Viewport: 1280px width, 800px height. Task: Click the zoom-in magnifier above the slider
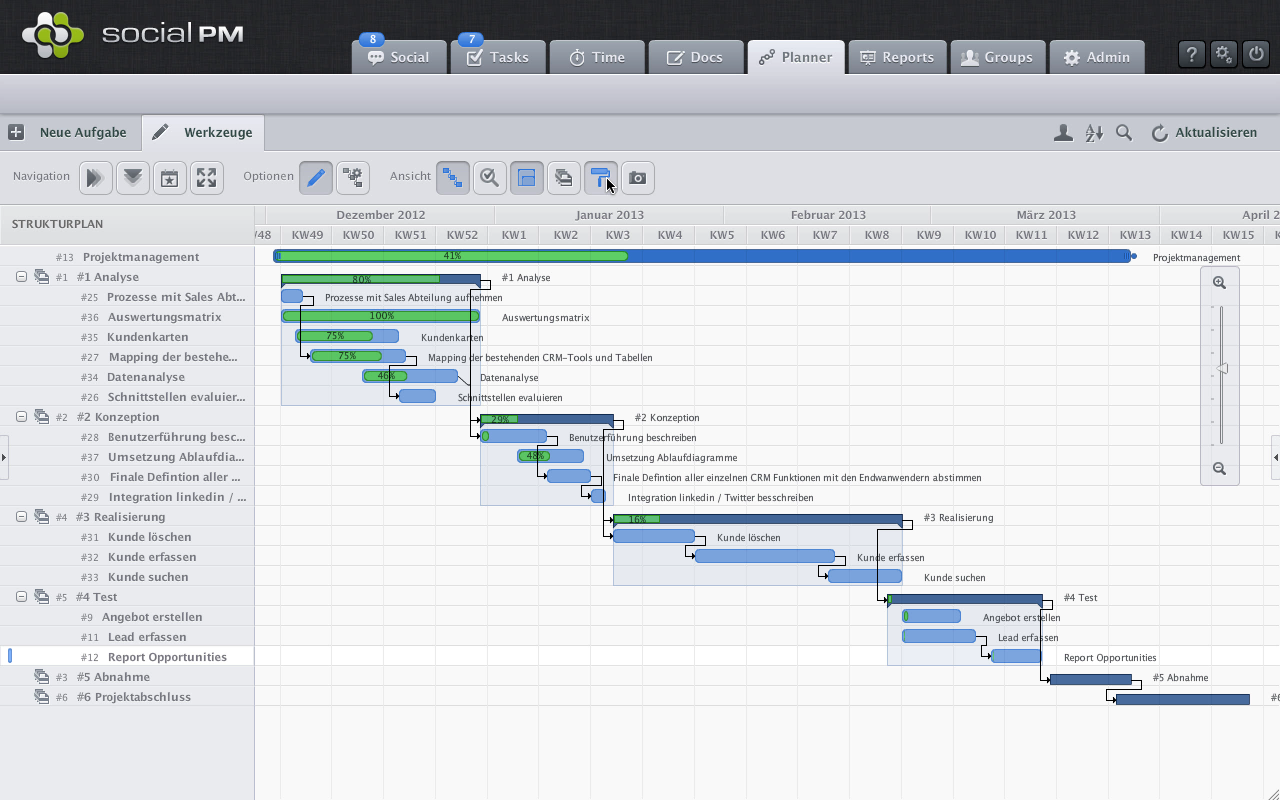pyautogui.click(x=1219, y=283)
